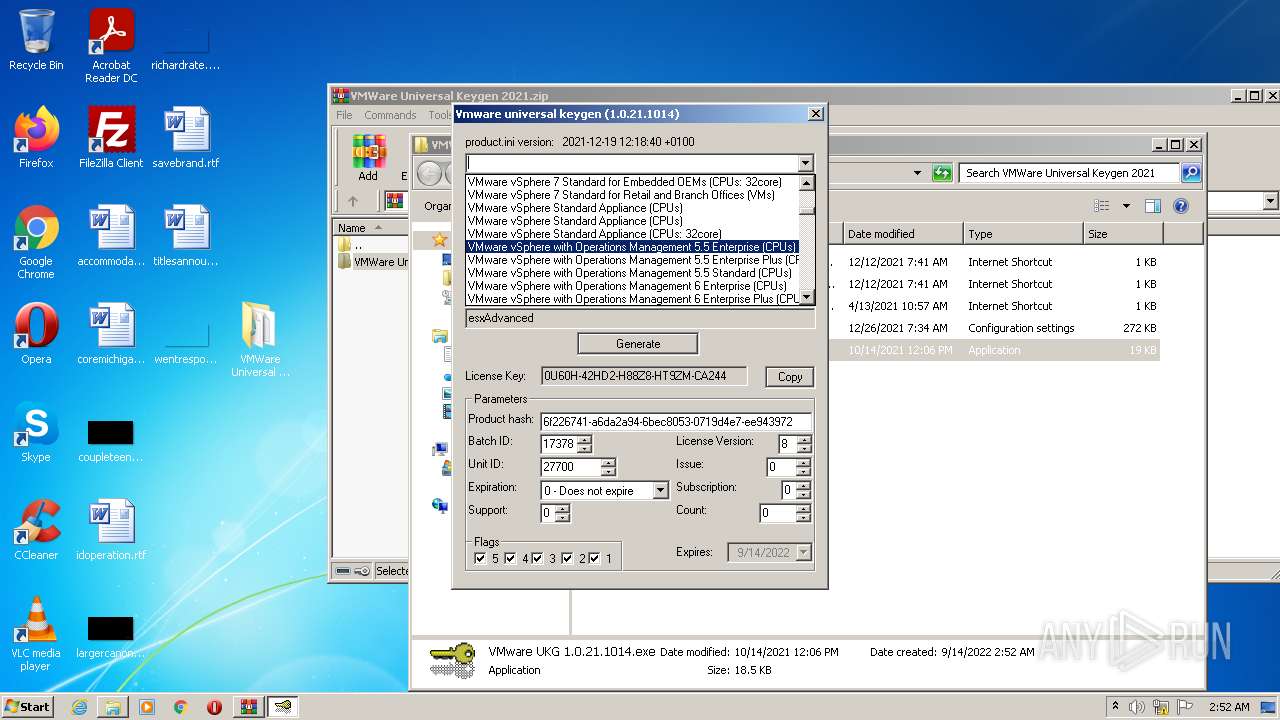Open idoperation.rtf document icon
This screenshot has width=1280, height=720.
[111, 530]
